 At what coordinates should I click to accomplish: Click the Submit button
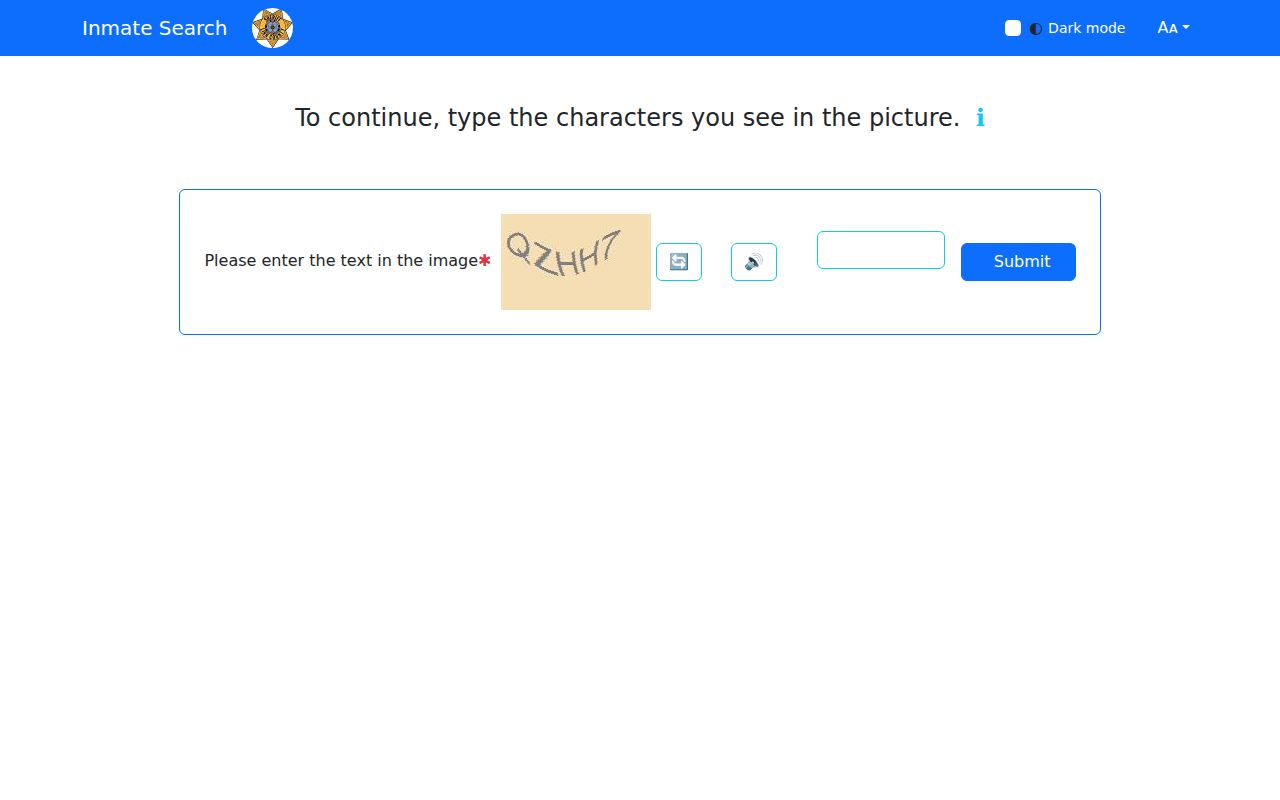[1018, 262]
